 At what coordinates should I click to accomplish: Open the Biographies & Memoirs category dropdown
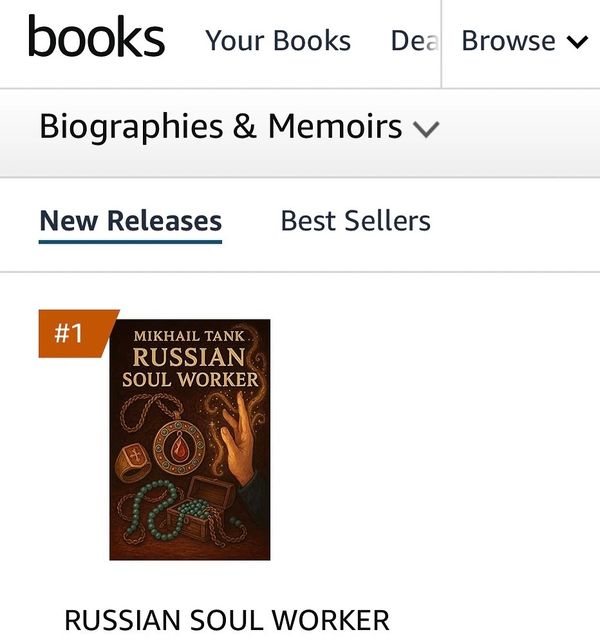coord(220,127)
